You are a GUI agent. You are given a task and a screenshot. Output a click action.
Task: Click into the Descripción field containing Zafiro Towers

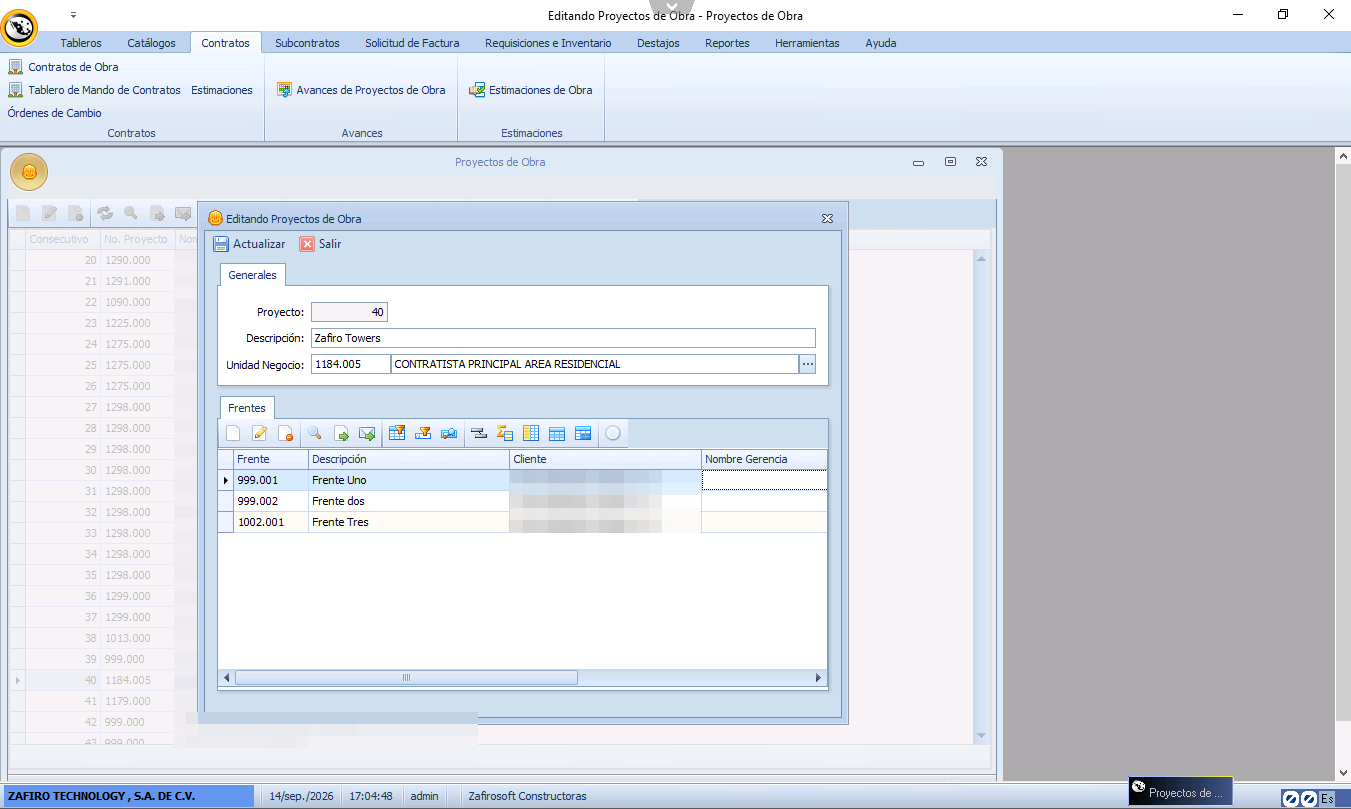click(563, 338)
